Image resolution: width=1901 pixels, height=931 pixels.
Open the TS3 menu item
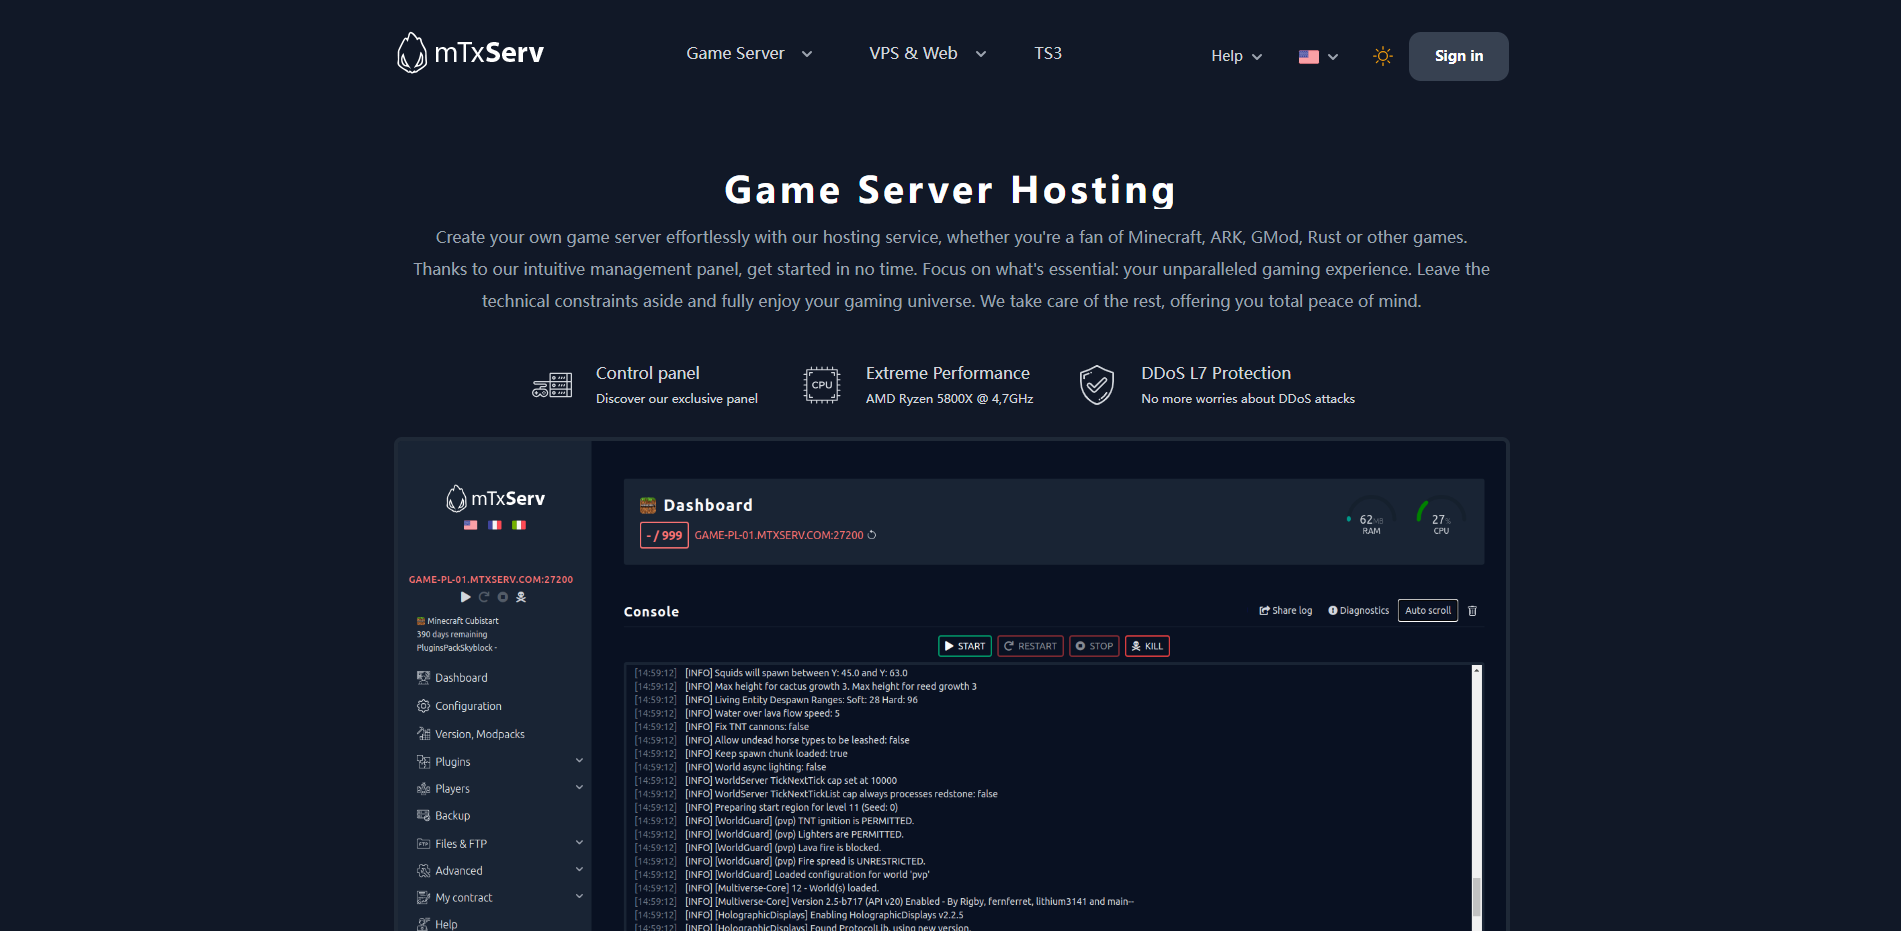(1048, 53)
